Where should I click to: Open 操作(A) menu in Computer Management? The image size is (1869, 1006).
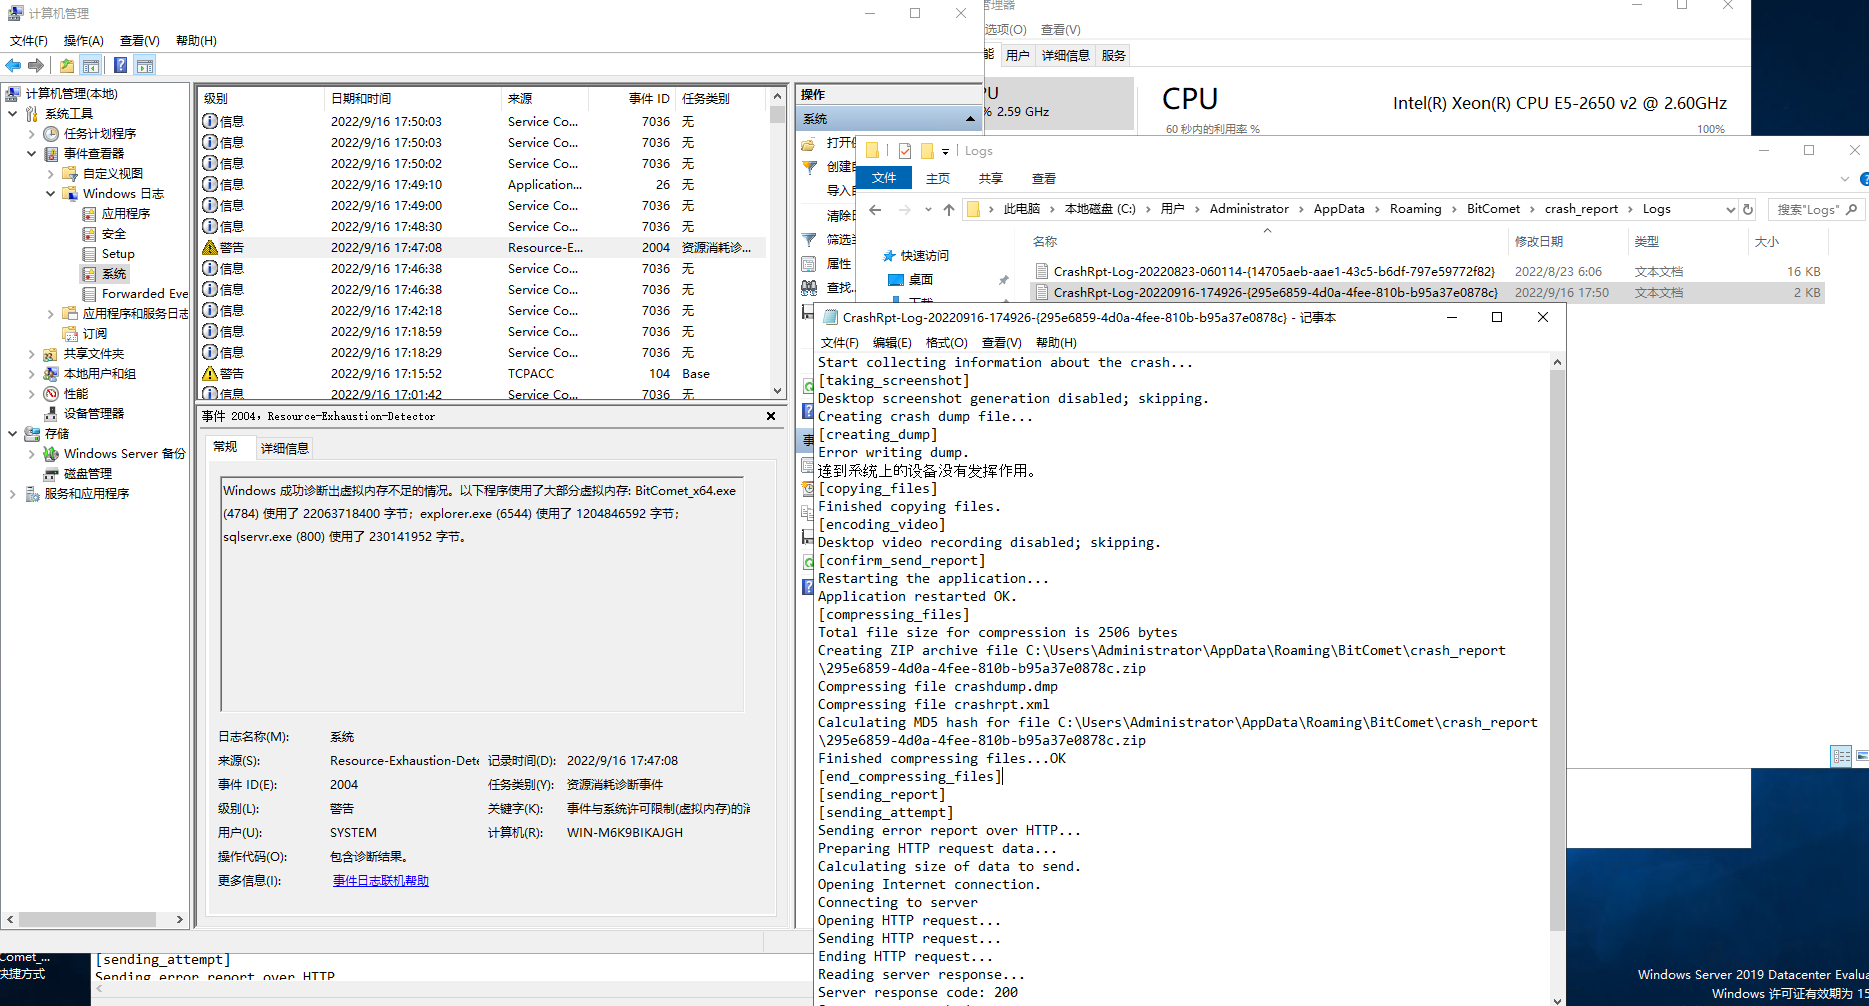click(83, 40)
